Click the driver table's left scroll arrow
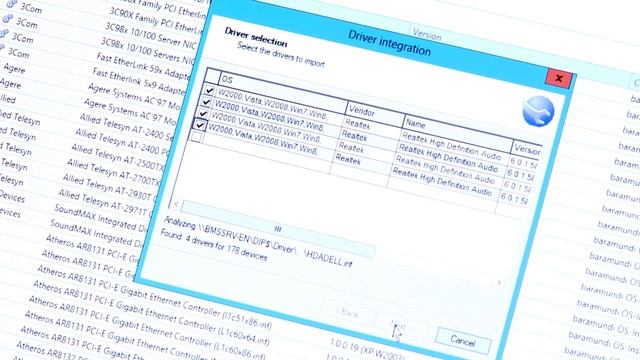This screenshot has width=640, height=360. click(176, 204)
